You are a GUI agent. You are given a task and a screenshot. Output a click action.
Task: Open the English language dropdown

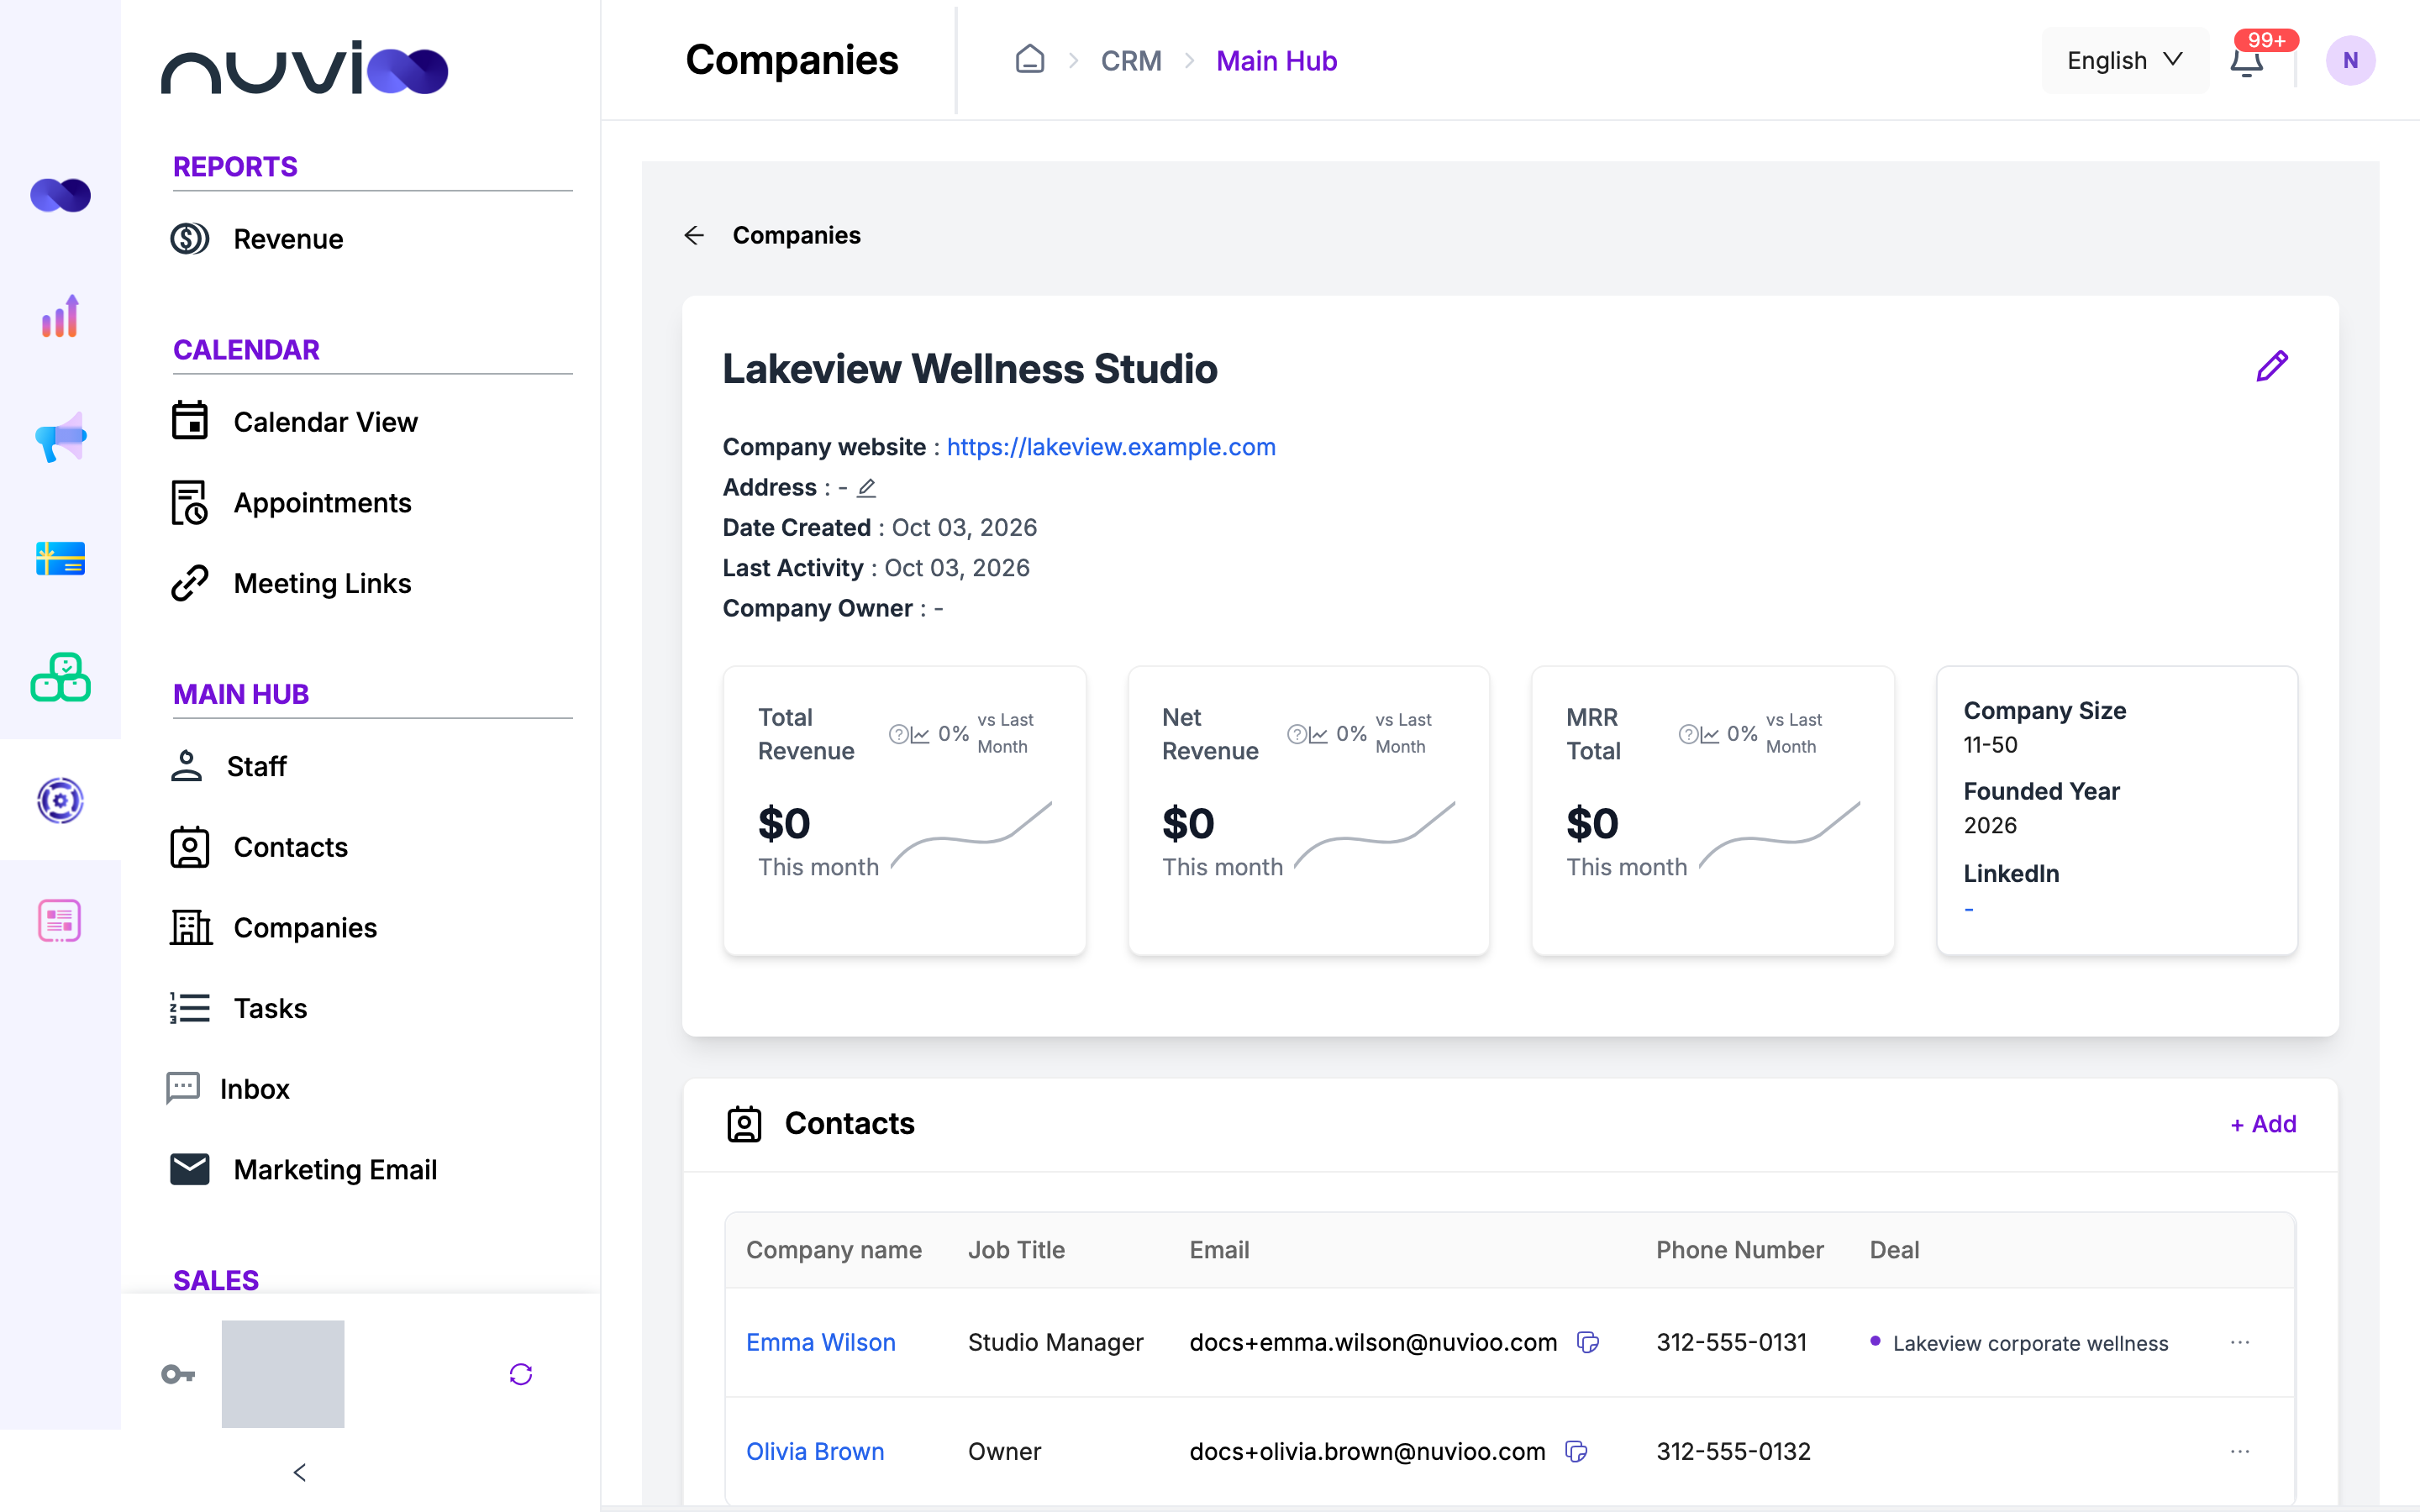[x=2124, y=61]
